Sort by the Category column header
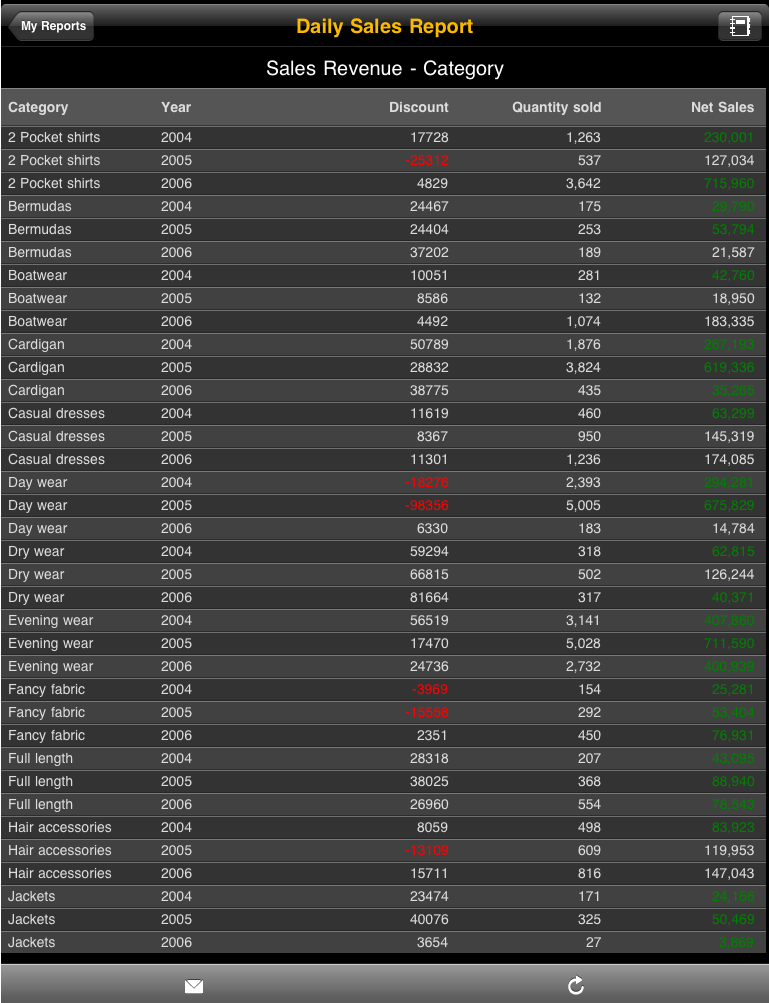 38,107
